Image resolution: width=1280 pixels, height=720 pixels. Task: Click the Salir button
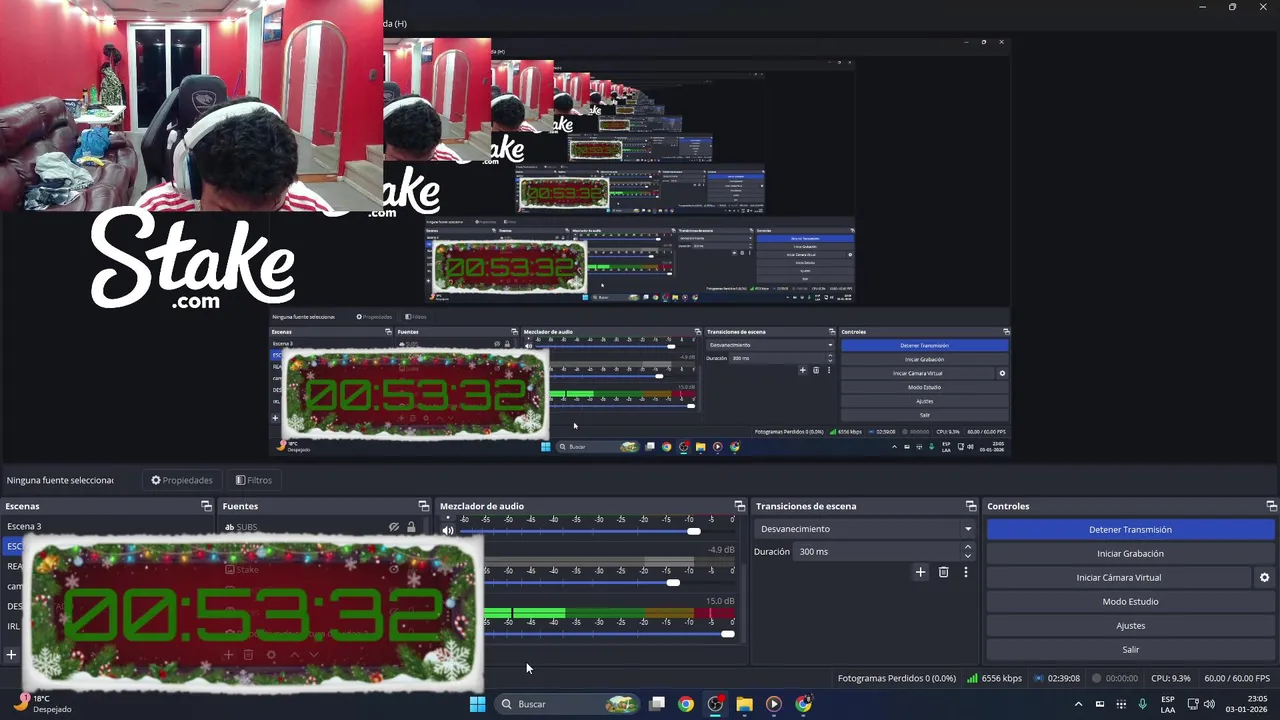pyautogui.click(x=1130, y=649)
